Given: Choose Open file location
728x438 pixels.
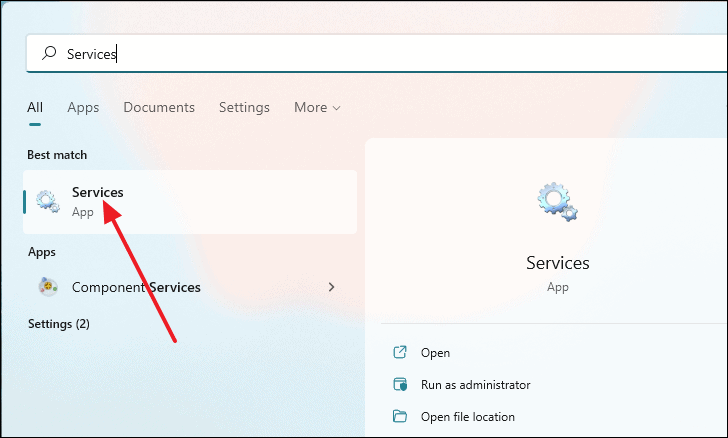Looking at the screenshot, I should coord(468,417).
